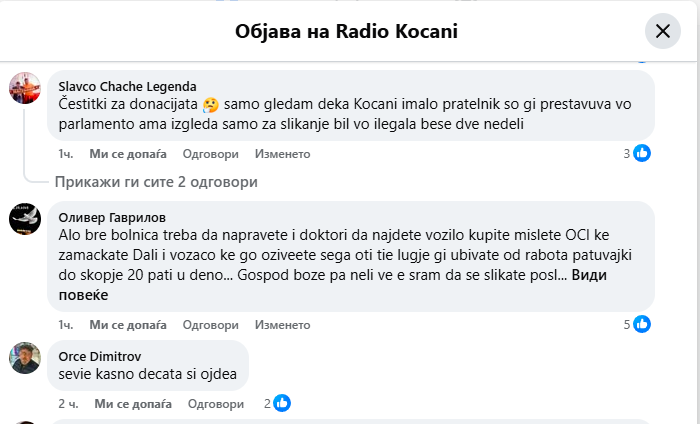Image resolution: width=700 pixels, height=424 pixels.
Task: Open Slavco Chache Legenda's profile picture
Action: click(24, 89)
